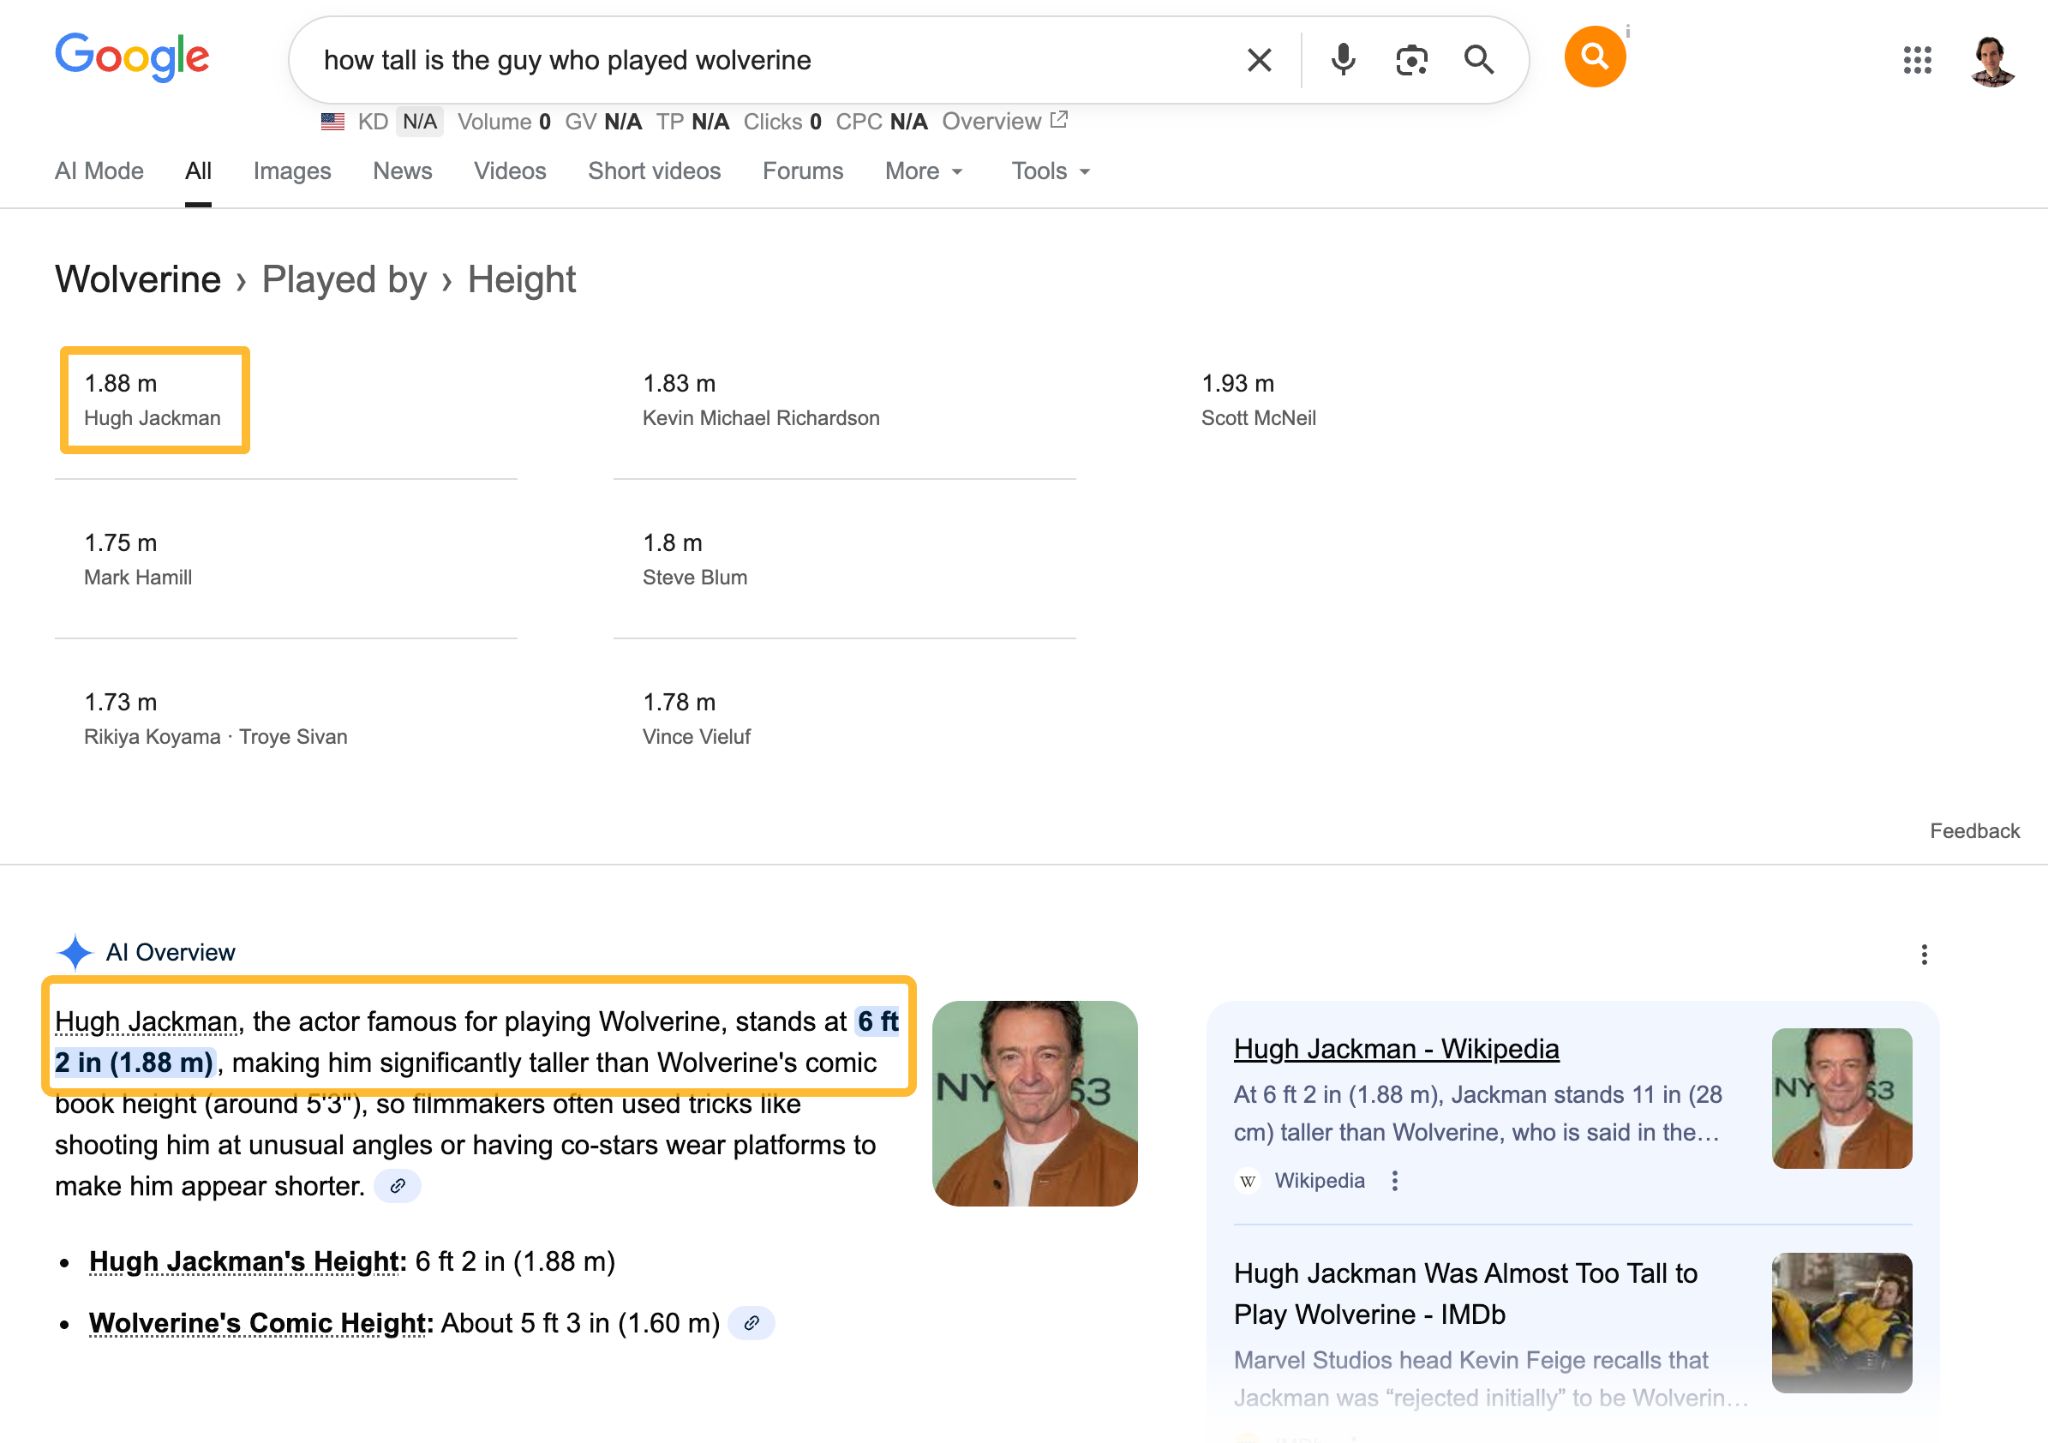
Task: Click inside the search input field
Action: 700,60
